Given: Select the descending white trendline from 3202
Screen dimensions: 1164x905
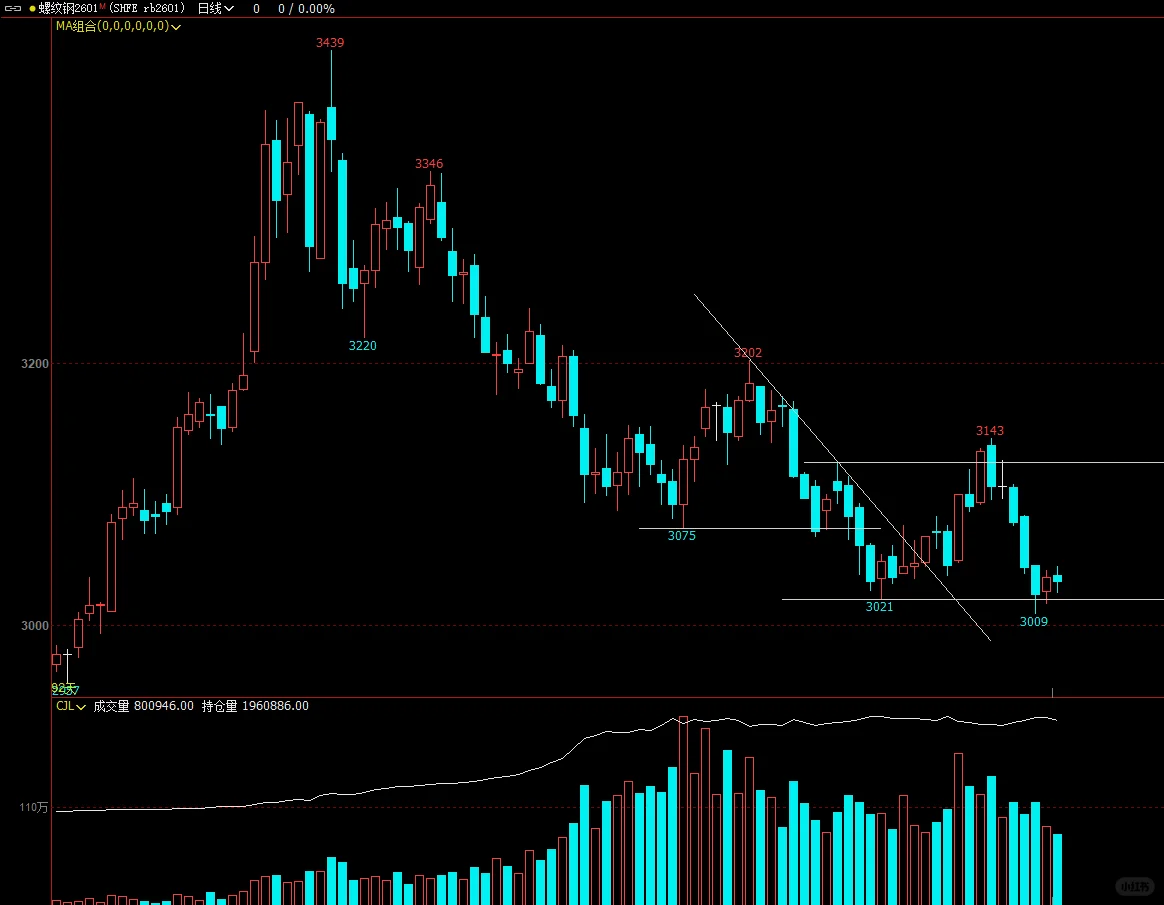Looking at the screenshot, I should coord(842,467).
